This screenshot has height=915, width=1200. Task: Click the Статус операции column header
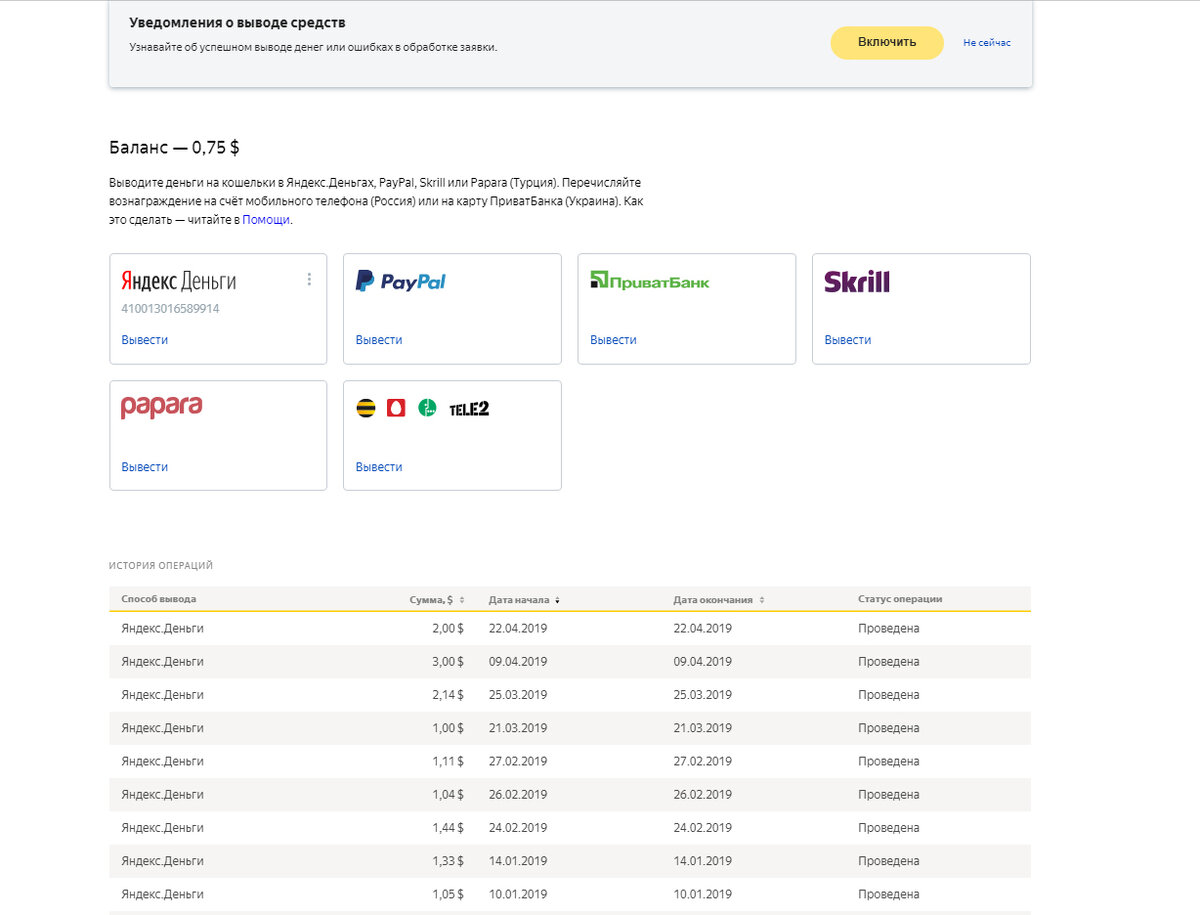pyautogui.click(x=900, y=599)
